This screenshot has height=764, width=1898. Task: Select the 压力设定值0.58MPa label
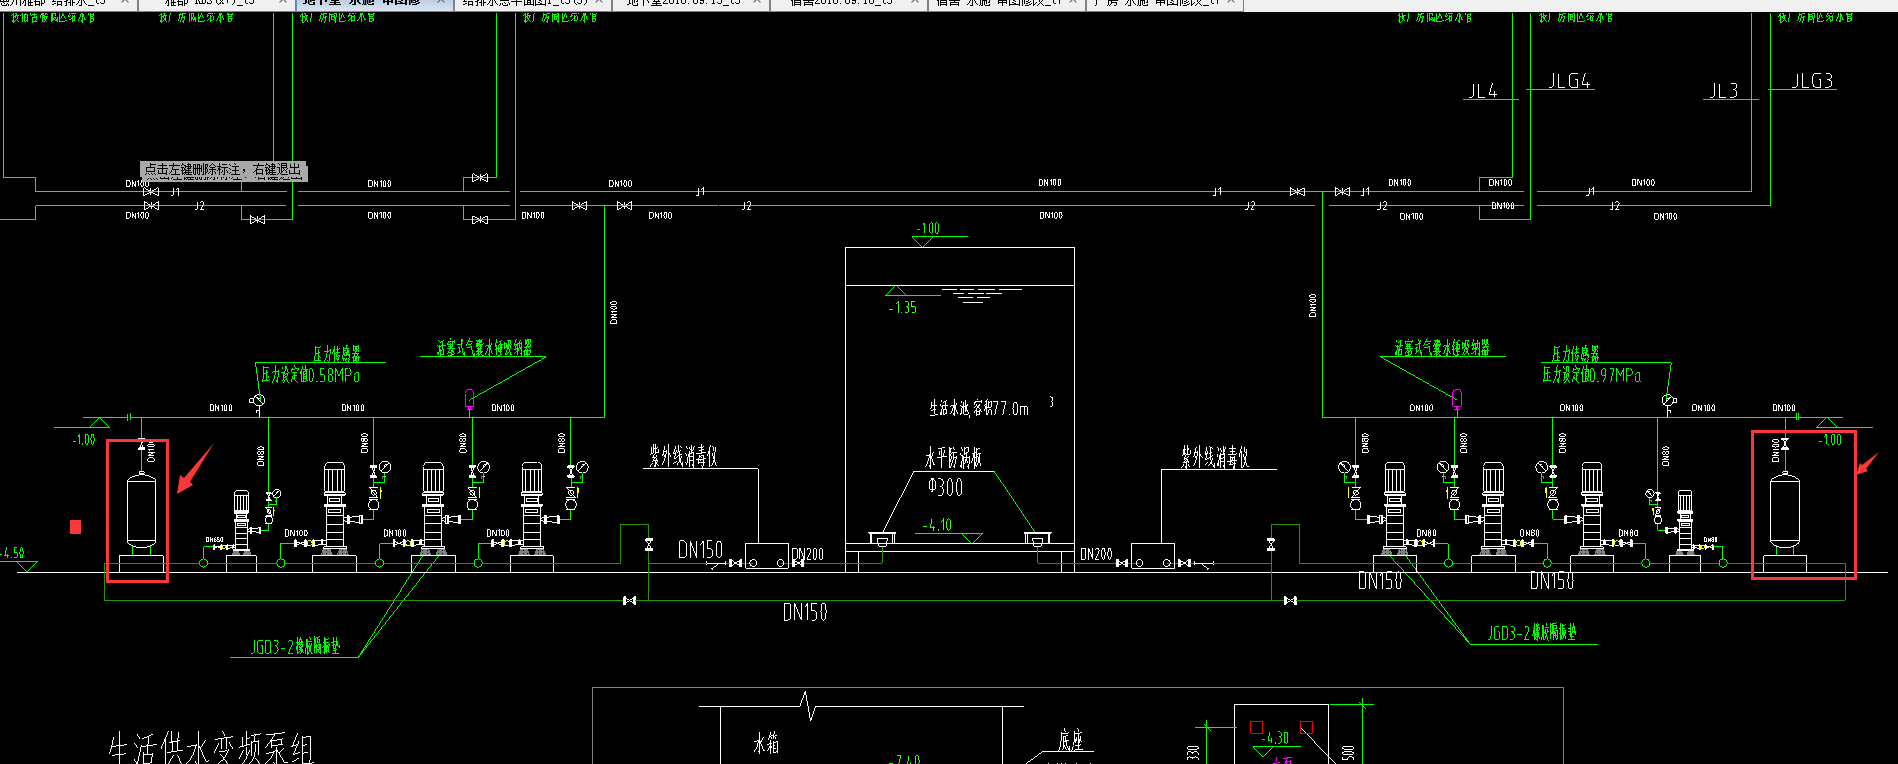pyautogui.click(x=310, y=375)
